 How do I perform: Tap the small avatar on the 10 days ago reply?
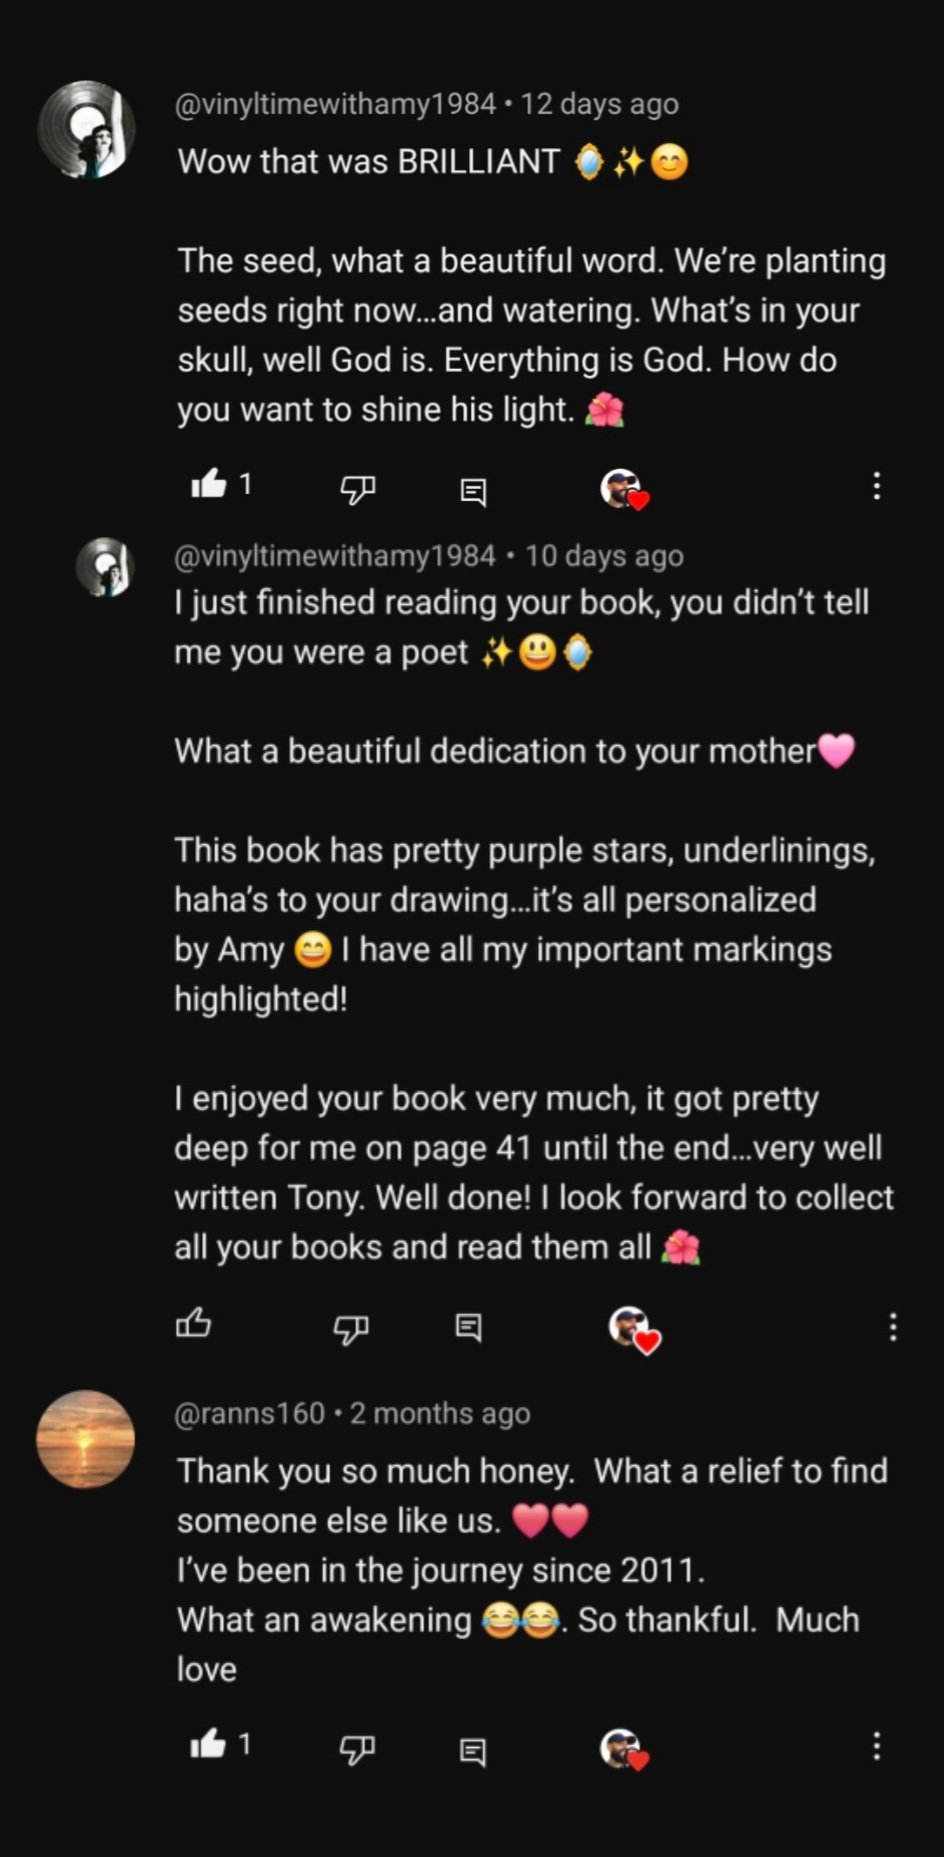105,567
